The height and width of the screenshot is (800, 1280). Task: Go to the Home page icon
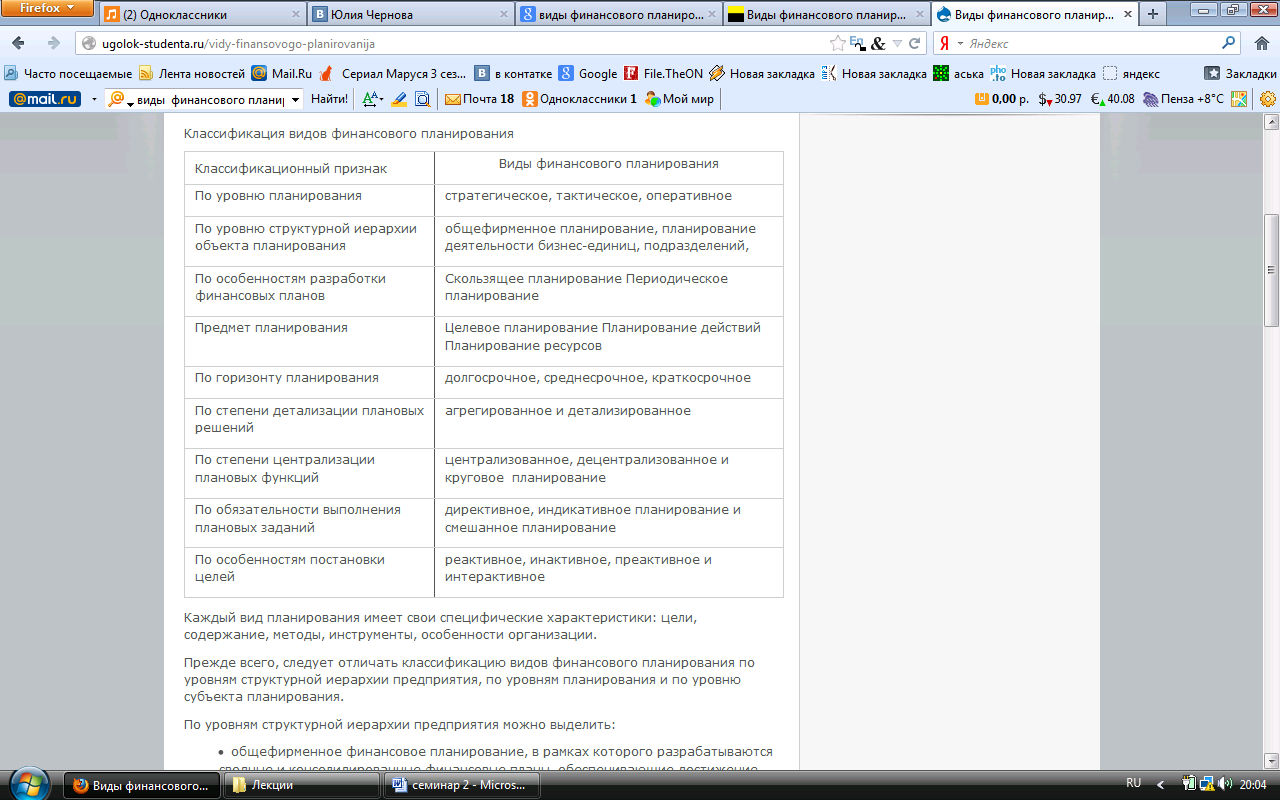1262,44
